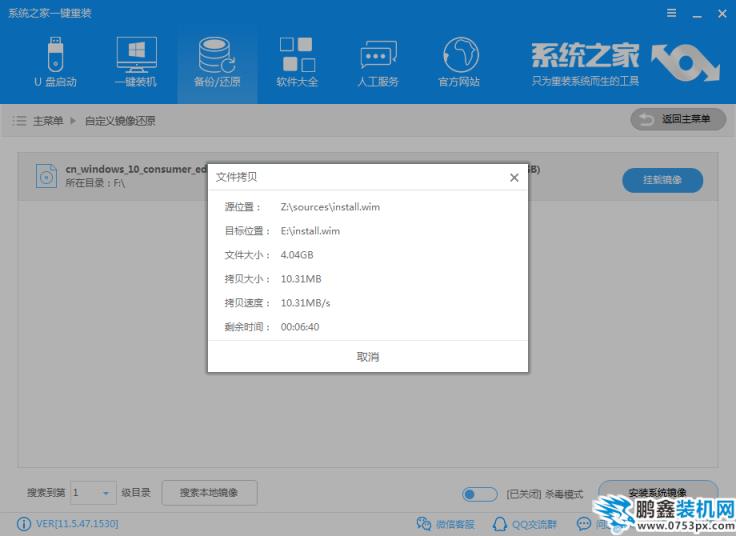Viewport: 736px width, 536px height.
Task: Click the 搜索本地镜像 button
Action: coord(209,493)
